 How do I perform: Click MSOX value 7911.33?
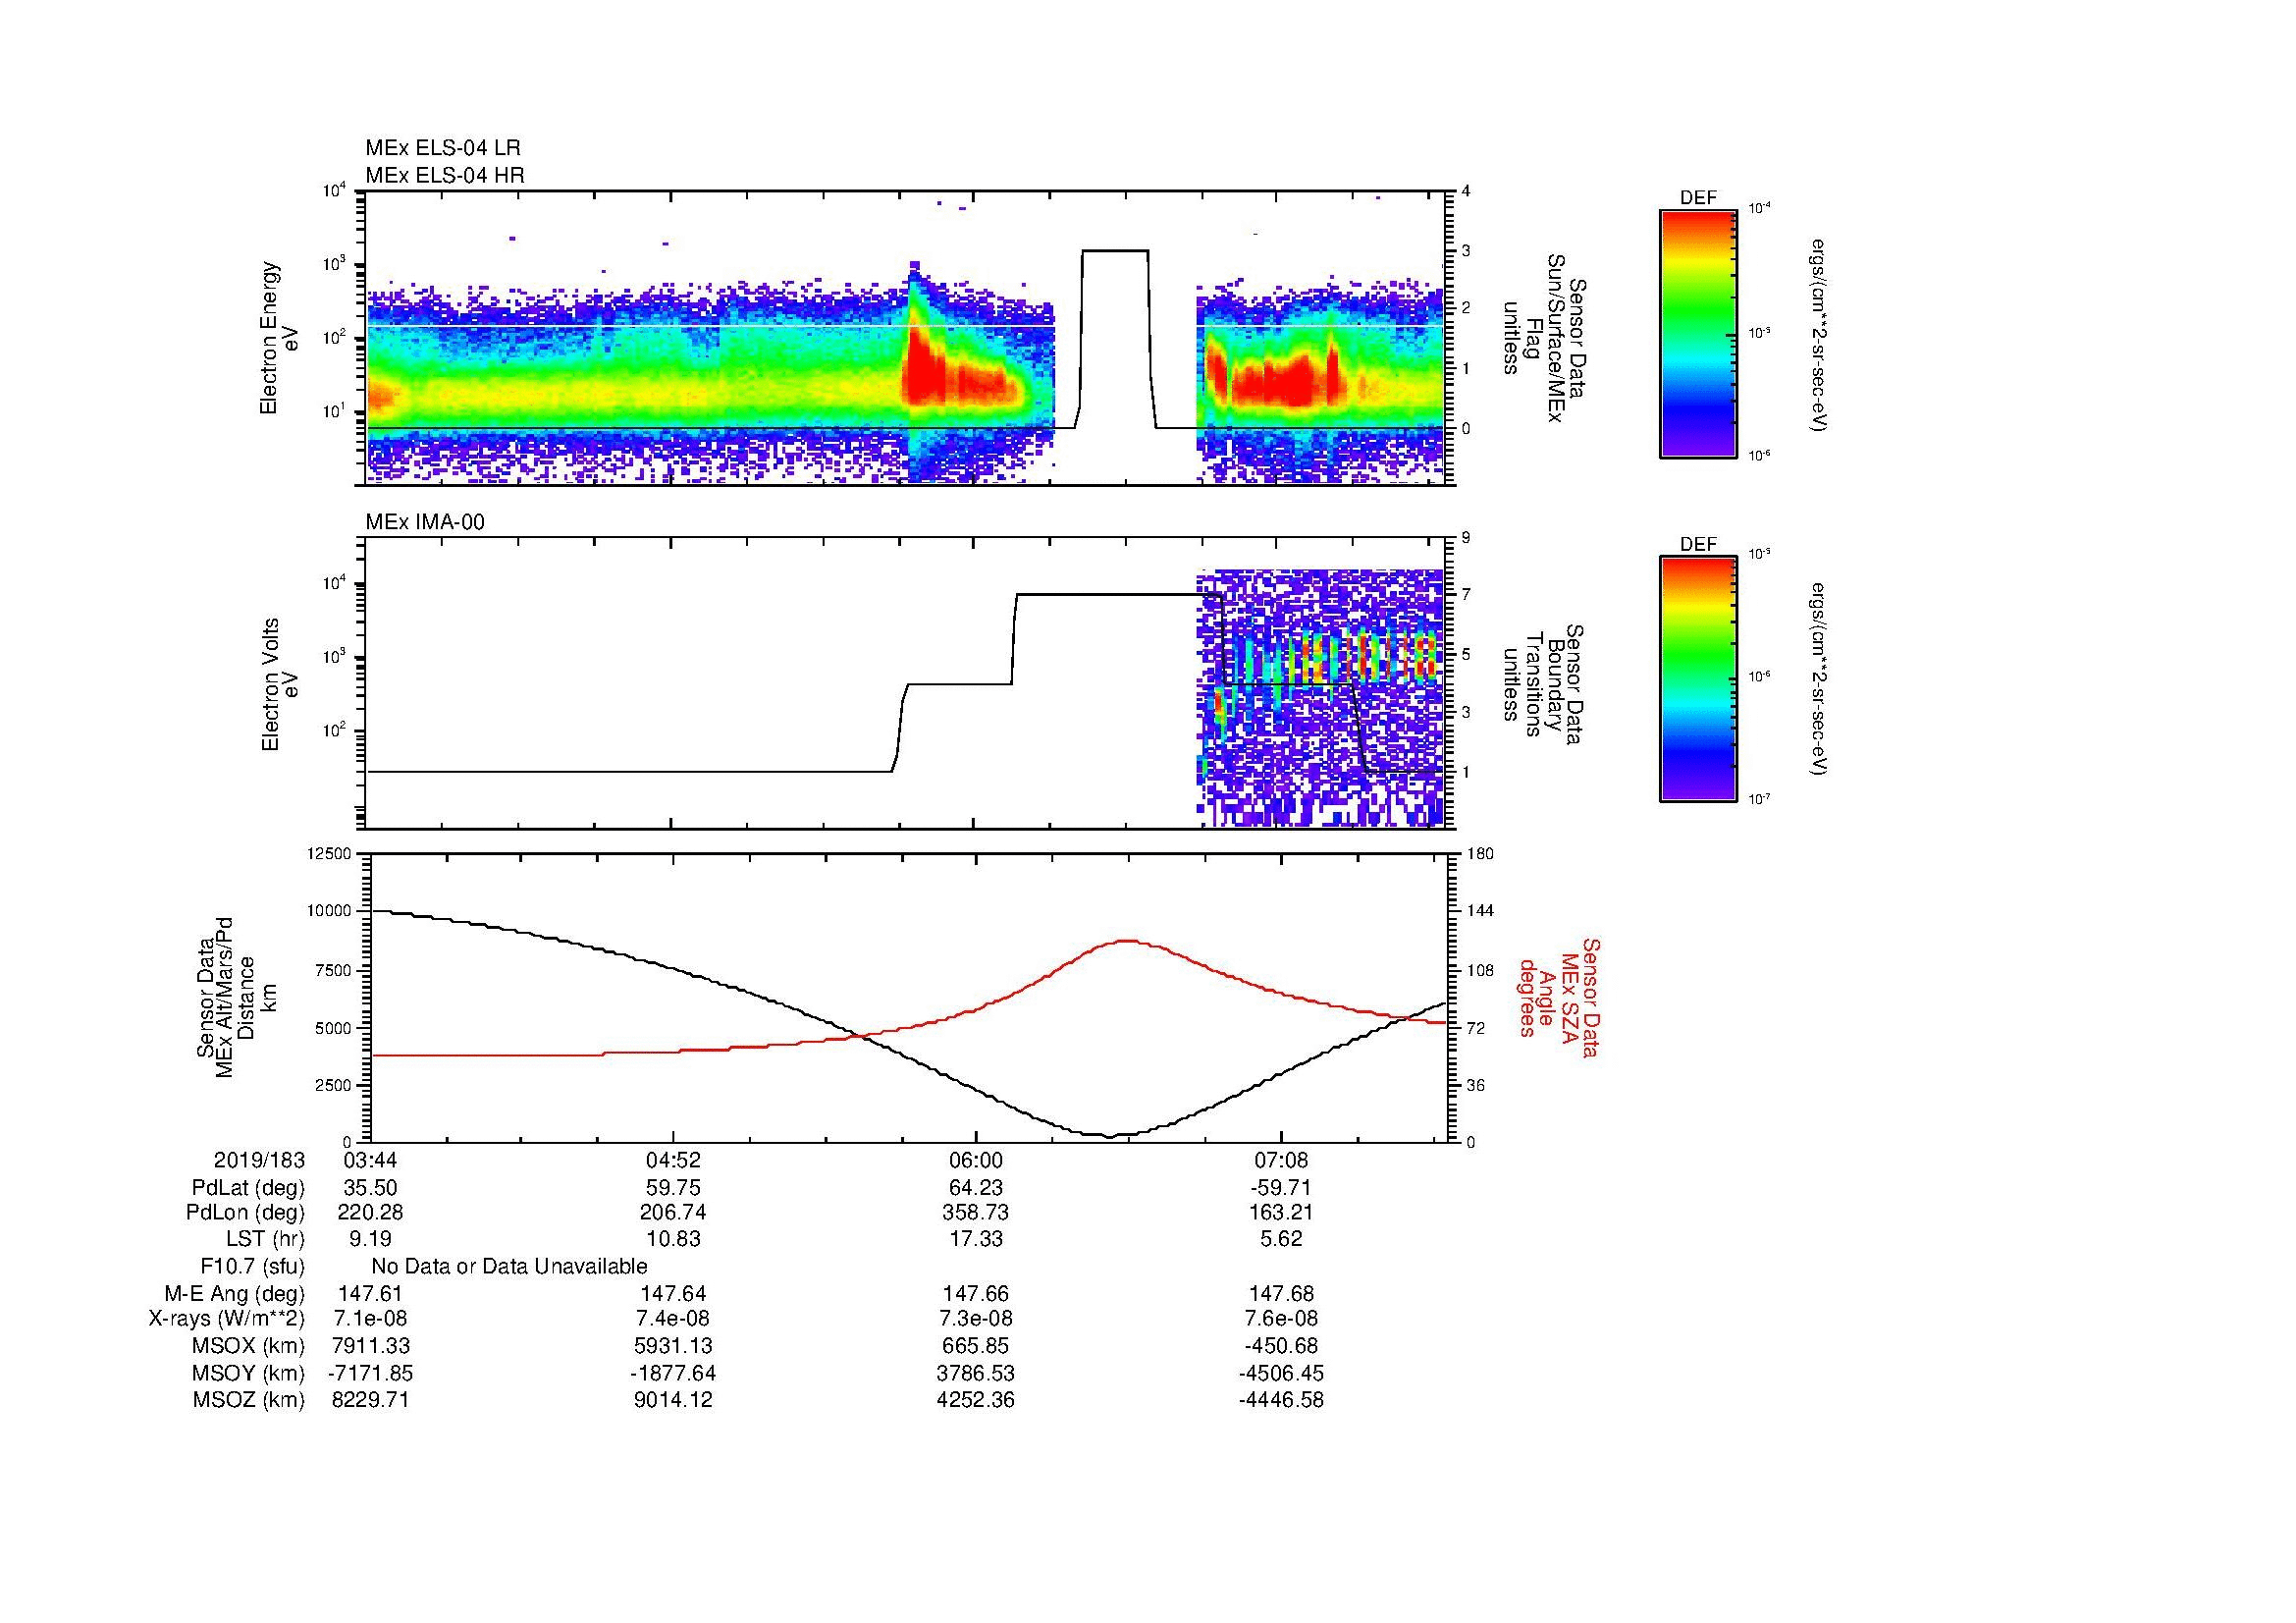(371, 1346)
